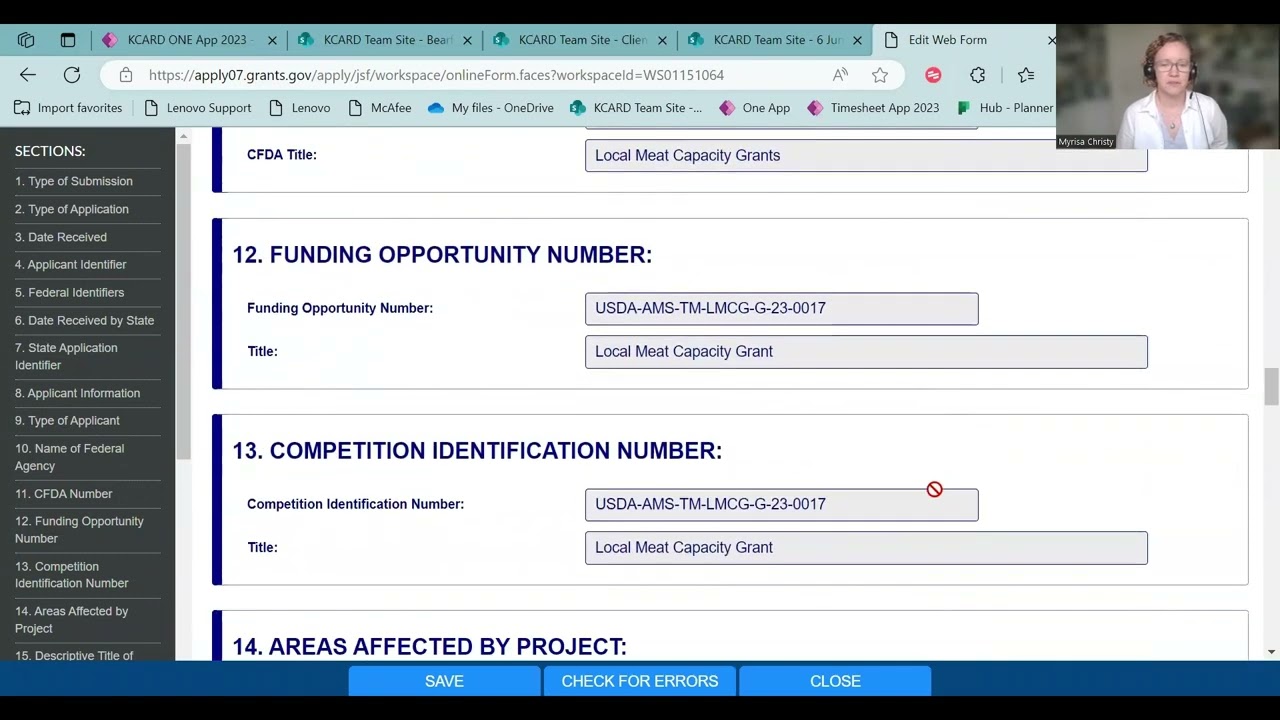Open the One App bookmark
The height and width of the screenshot is (720, 1280).
point(755,108)
